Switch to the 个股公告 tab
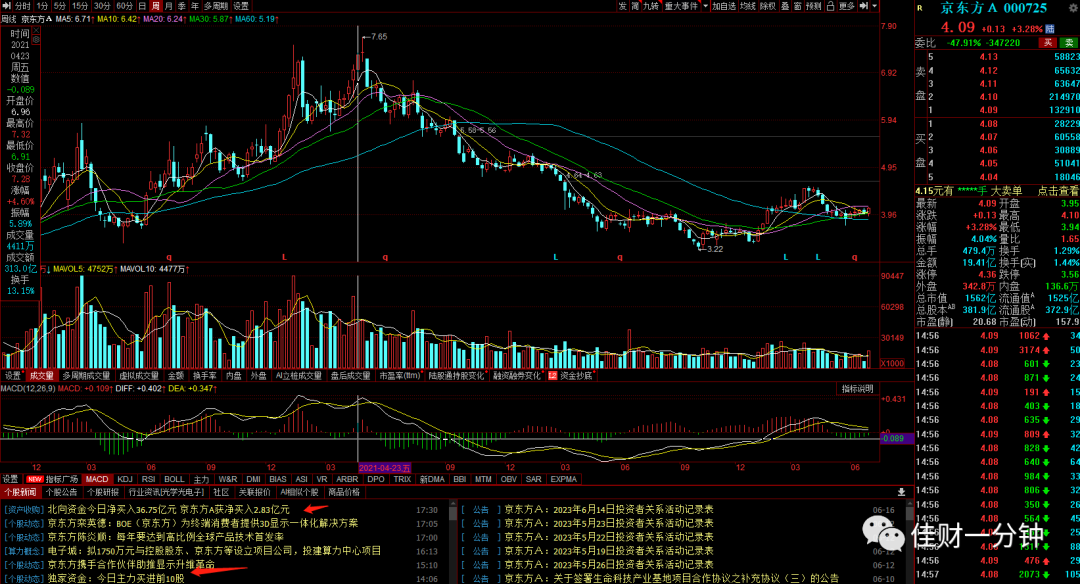Screen dimensions: 1080x584 point(61,492)
